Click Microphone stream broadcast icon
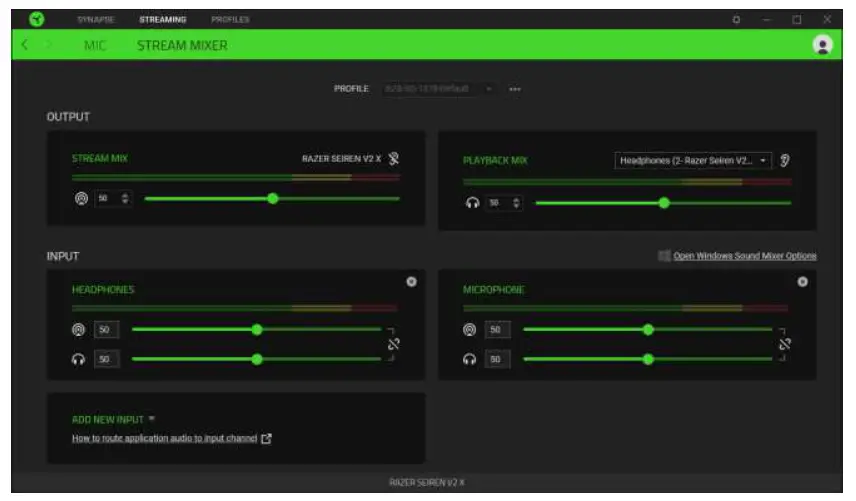 (469, 330)
